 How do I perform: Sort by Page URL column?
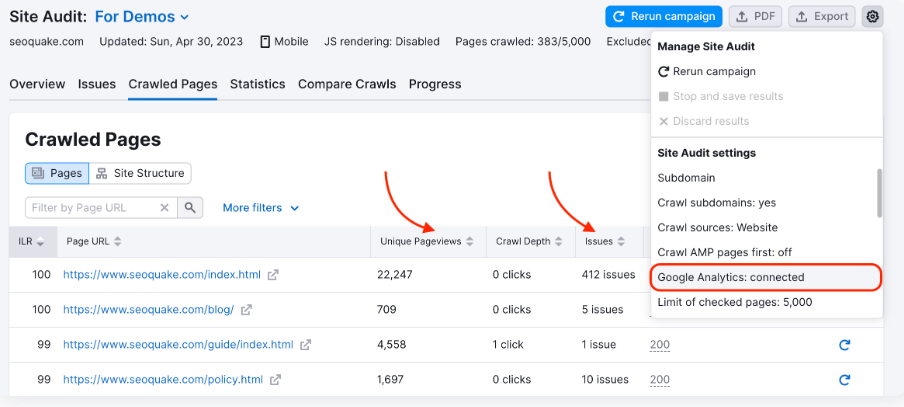(94, 242)
